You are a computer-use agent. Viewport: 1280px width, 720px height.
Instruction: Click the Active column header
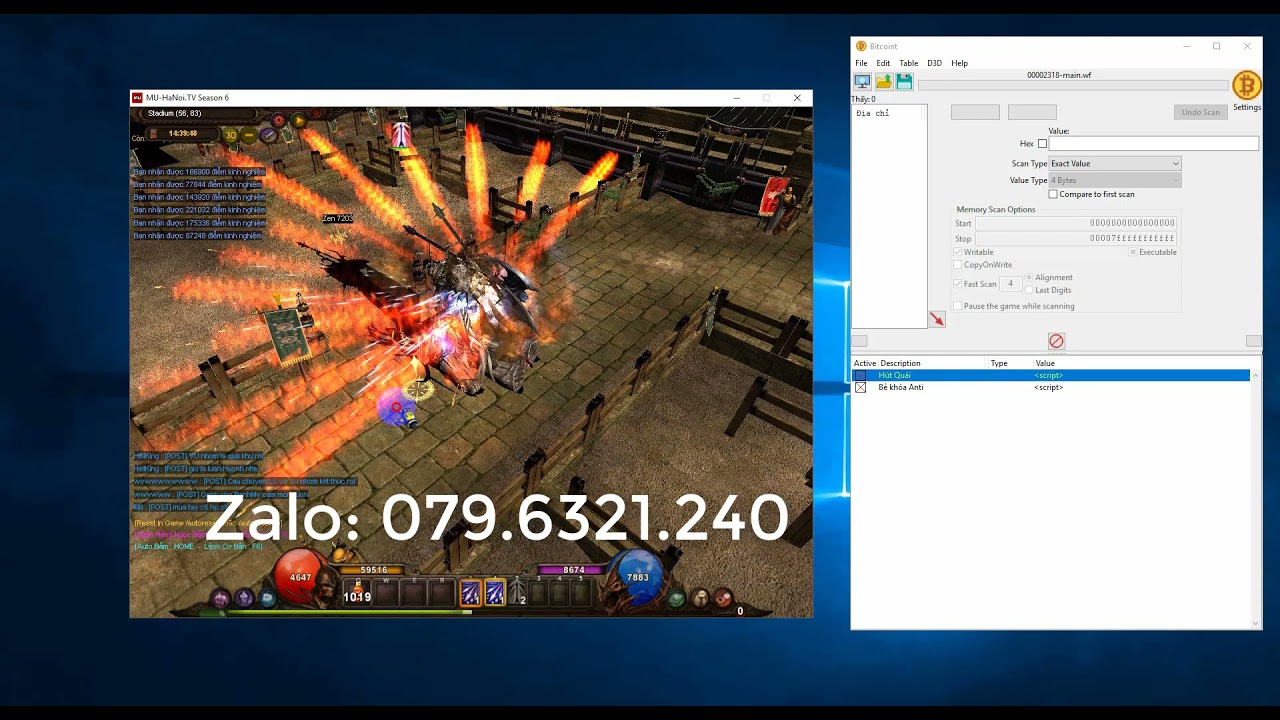(x=865, y=363)
